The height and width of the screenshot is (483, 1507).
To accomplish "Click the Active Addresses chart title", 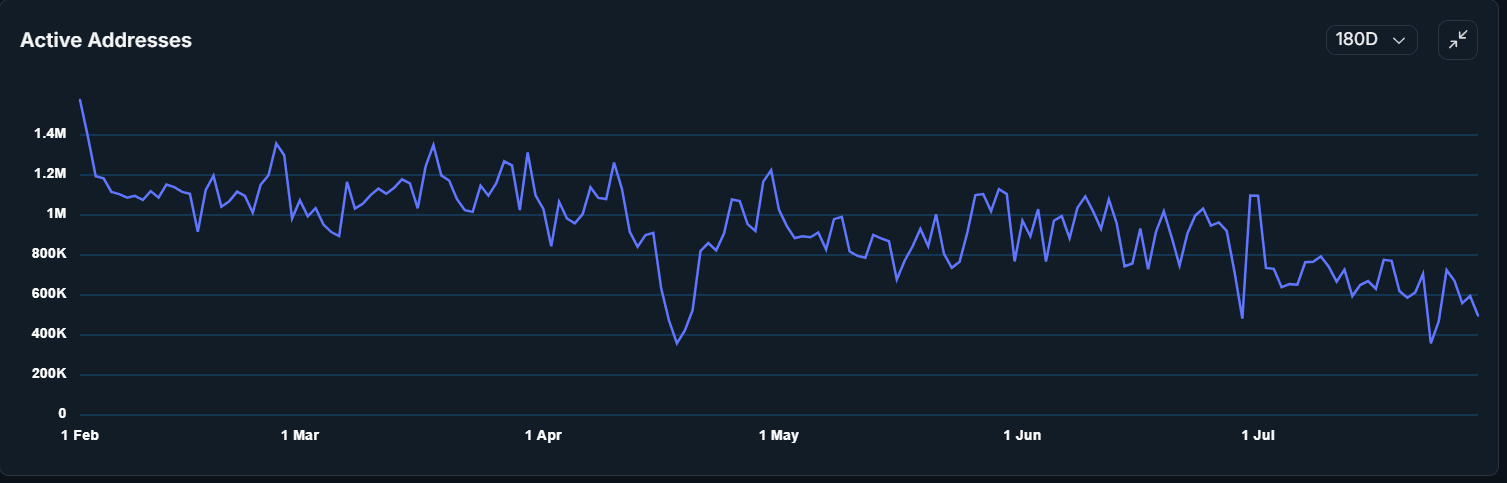I will 106,40.
